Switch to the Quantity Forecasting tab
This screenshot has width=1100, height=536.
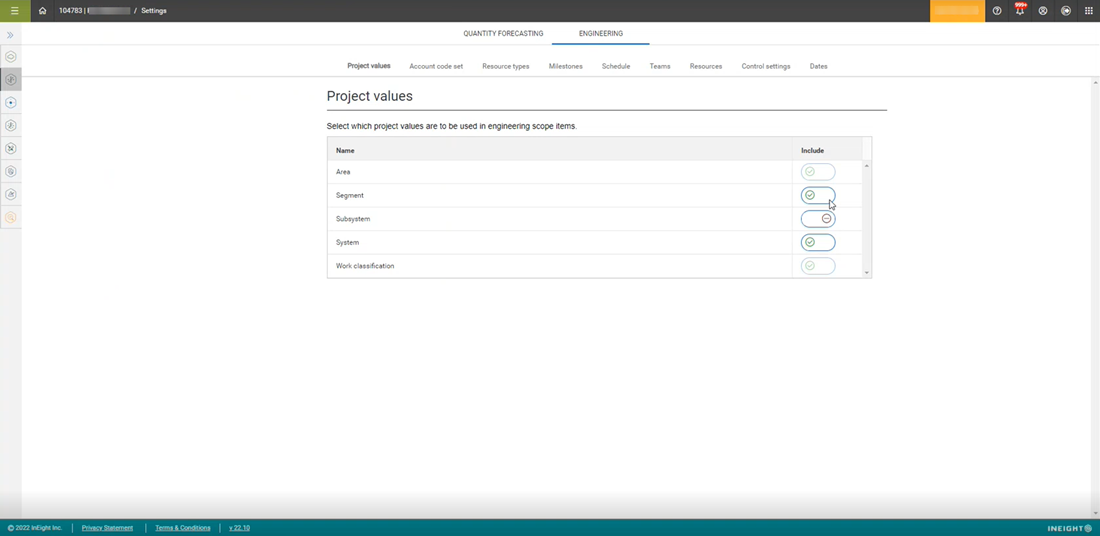click(x=503, y=34)
